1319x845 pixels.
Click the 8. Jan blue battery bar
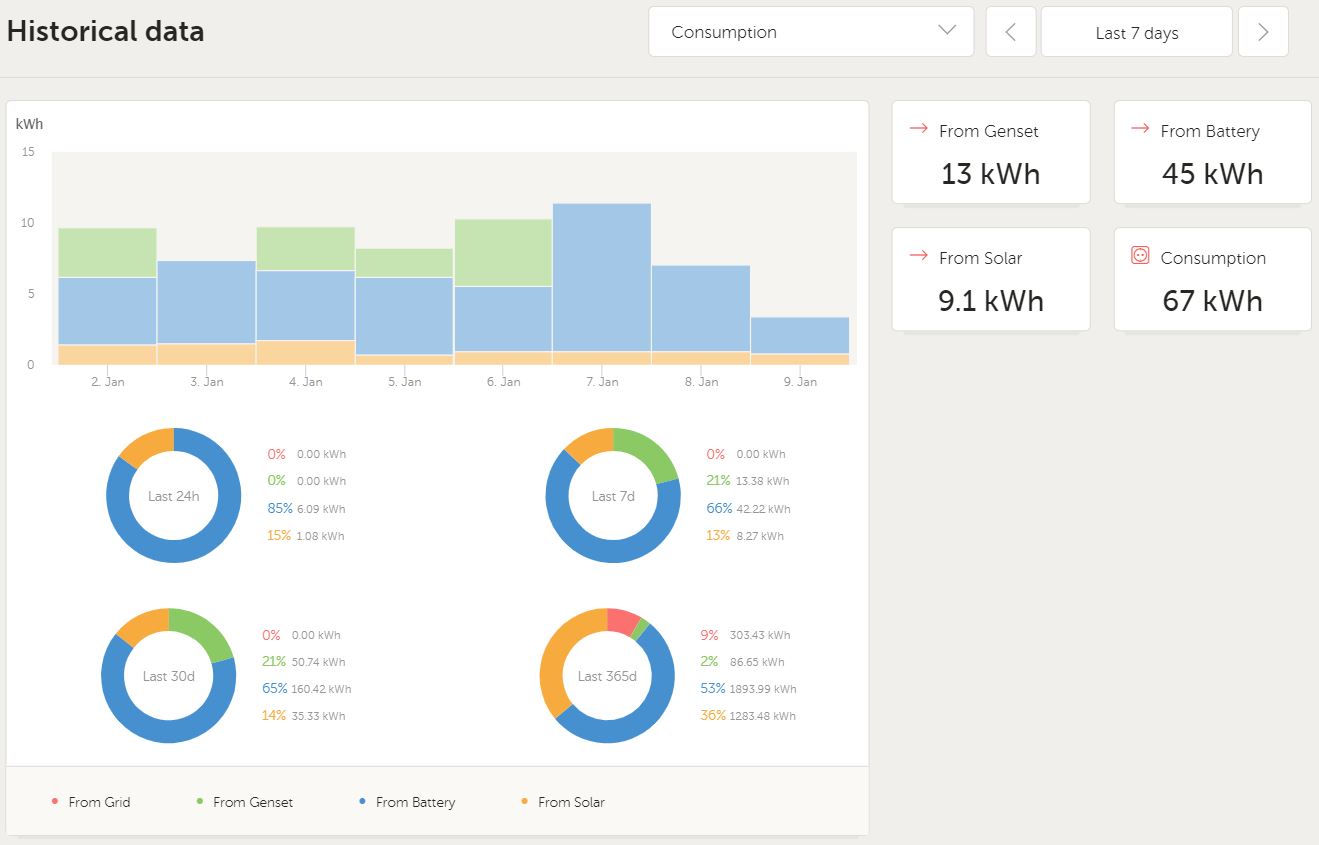pos(701,308)
